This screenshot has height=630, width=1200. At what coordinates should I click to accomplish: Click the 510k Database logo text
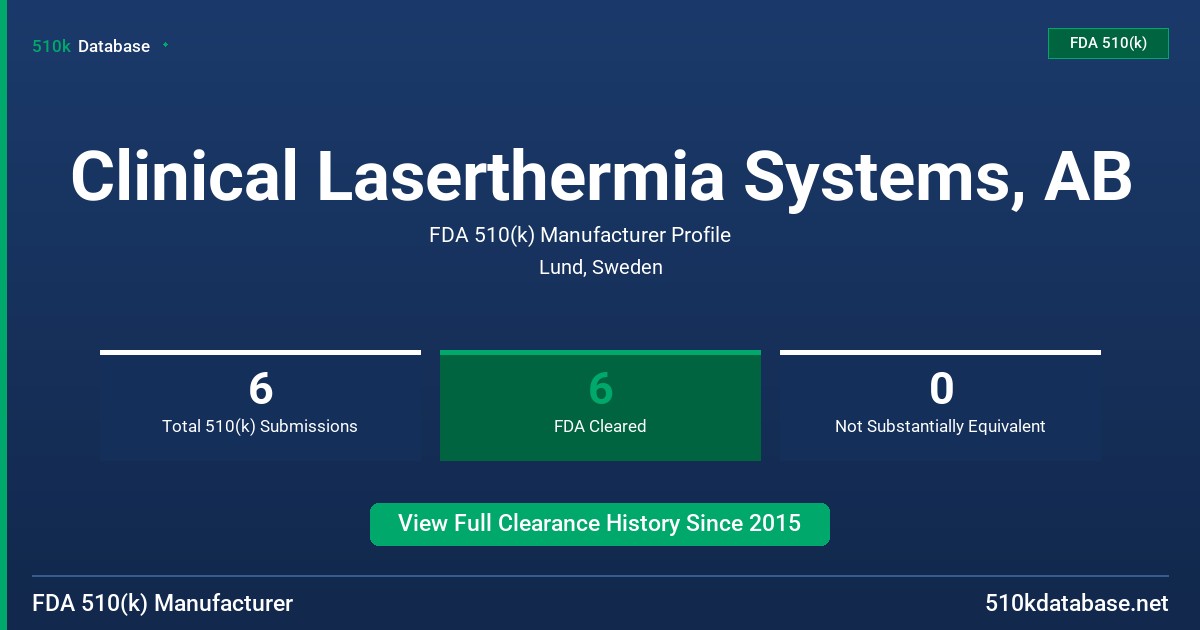(x=91, y=46)
